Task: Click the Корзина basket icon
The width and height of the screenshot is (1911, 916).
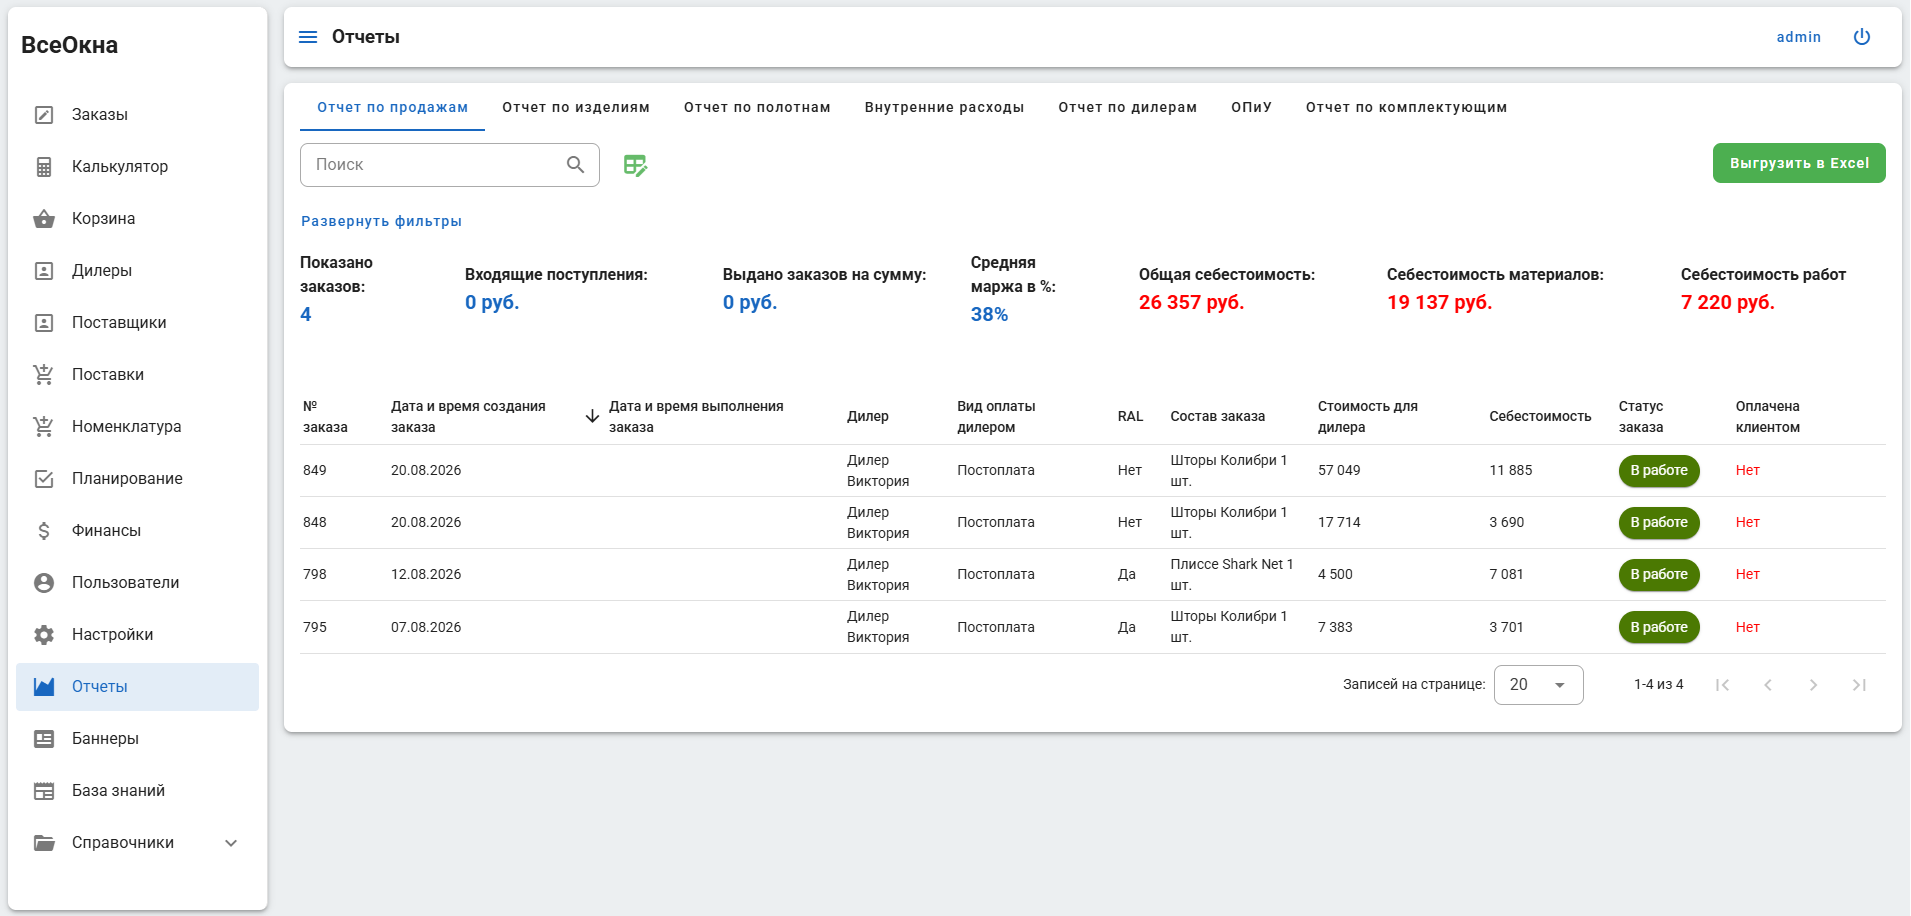Action: 44,219
